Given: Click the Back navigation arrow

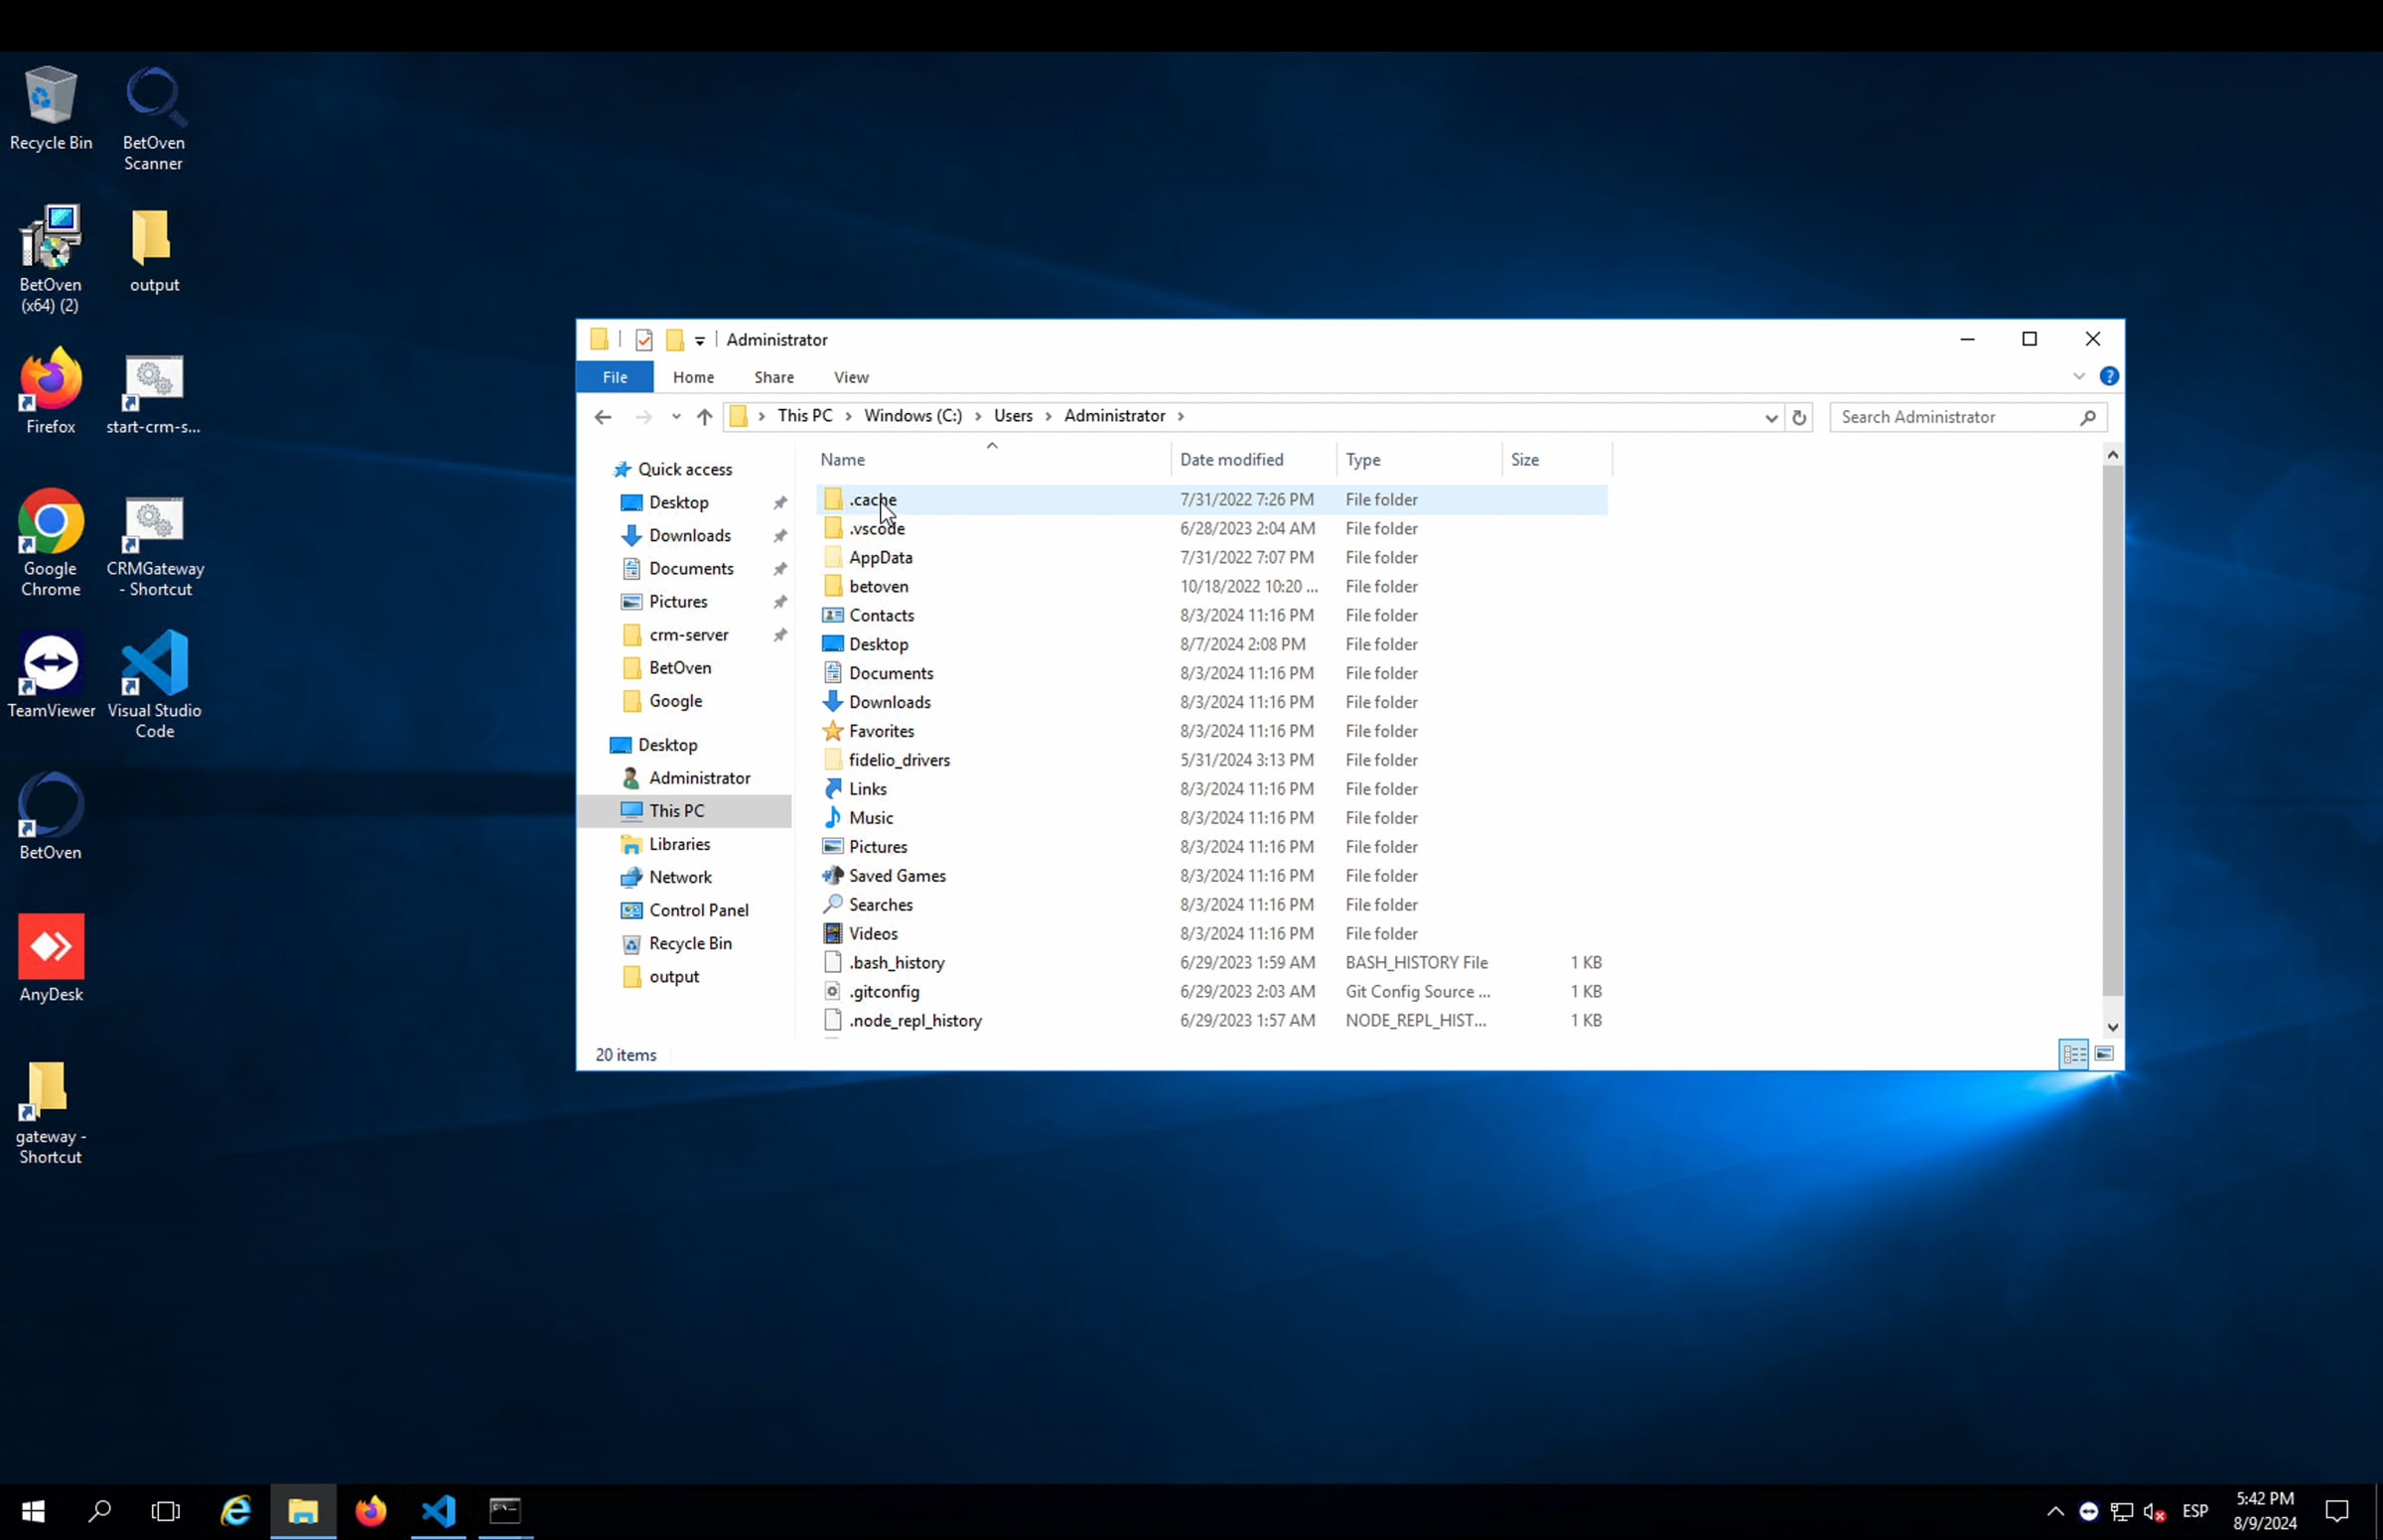Looking at the screenshot, I should click(x=603, y=417).
